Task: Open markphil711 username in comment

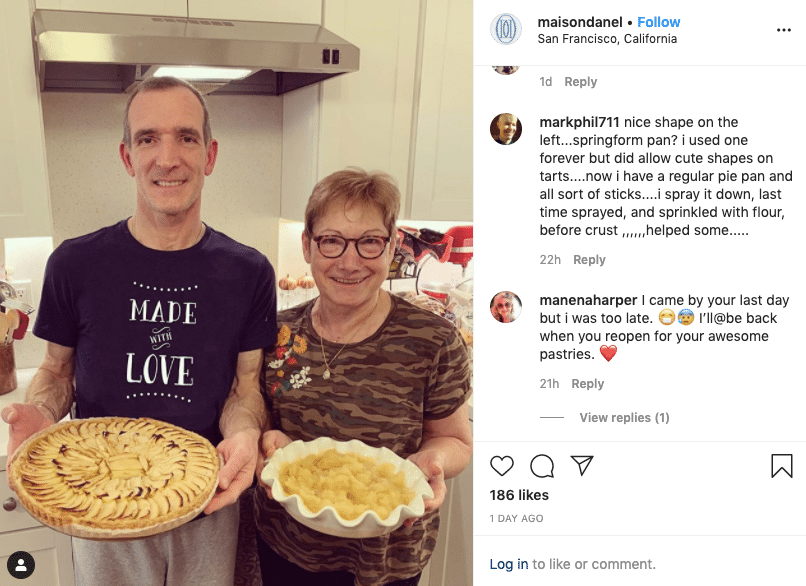Action: (x=579, y=122)
